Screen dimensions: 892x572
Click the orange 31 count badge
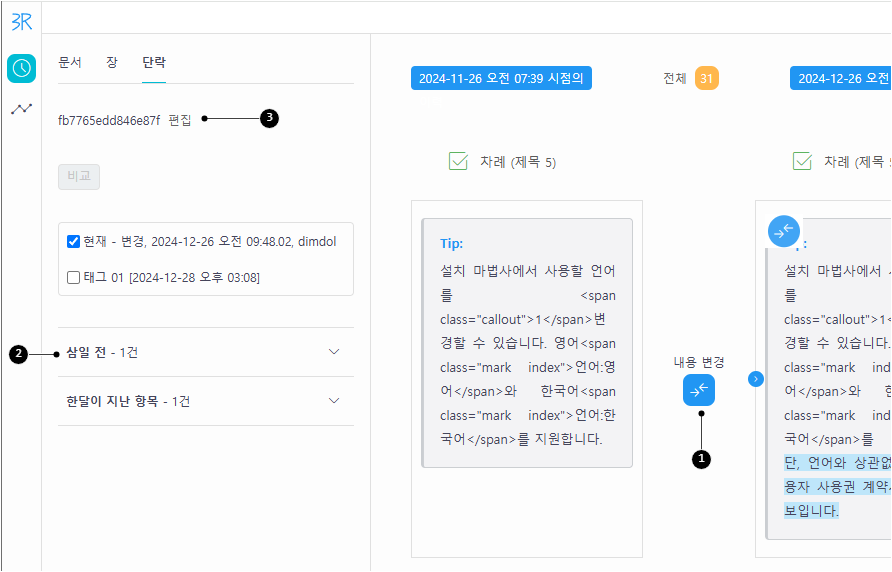pyautogui.click(x=707, y=78)
